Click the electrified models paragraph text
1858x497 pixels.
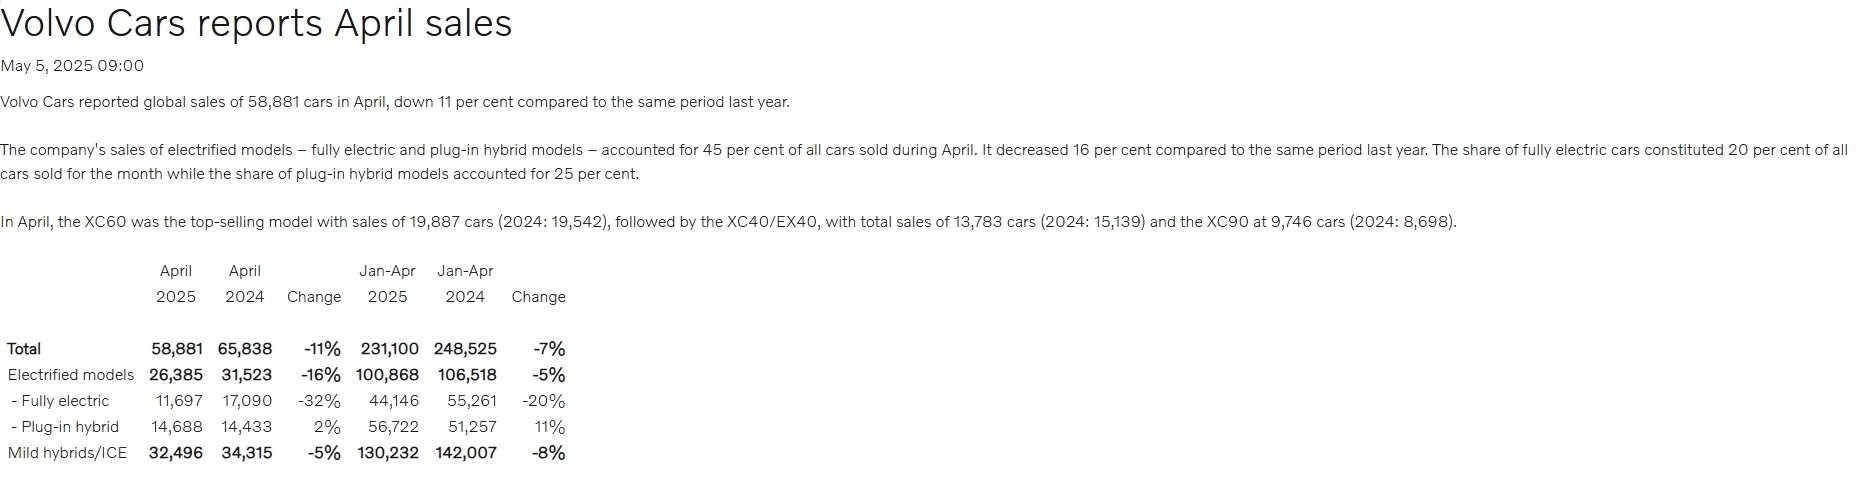click(x=924, y=162)
